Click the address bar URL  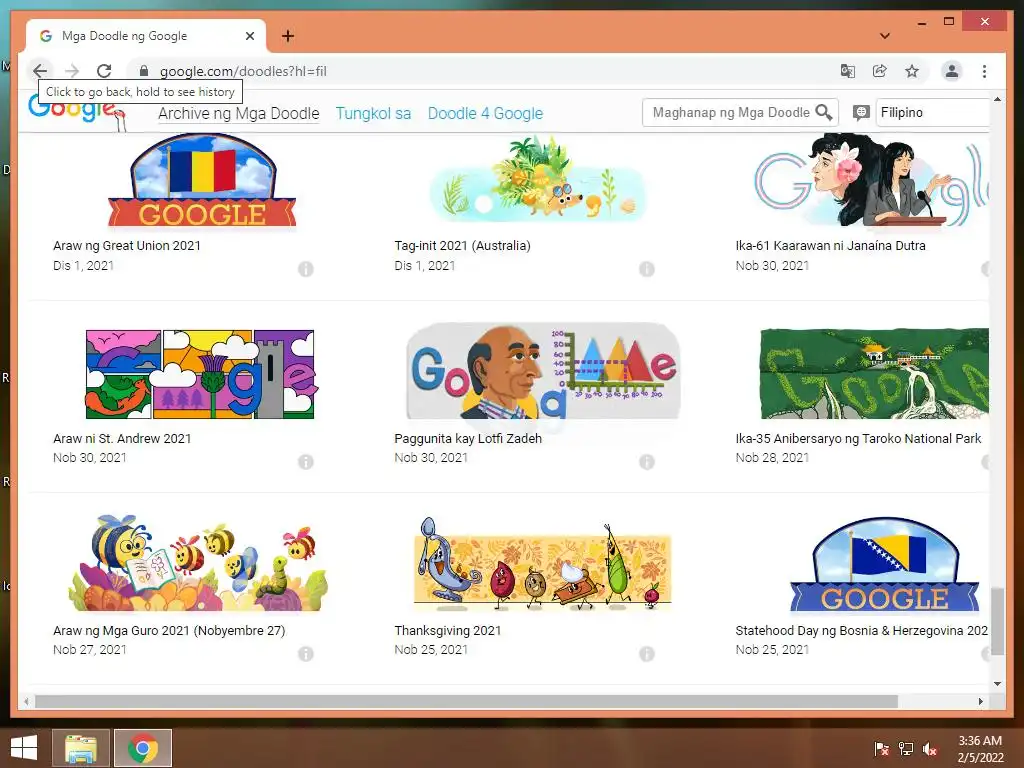pos(243,71)
